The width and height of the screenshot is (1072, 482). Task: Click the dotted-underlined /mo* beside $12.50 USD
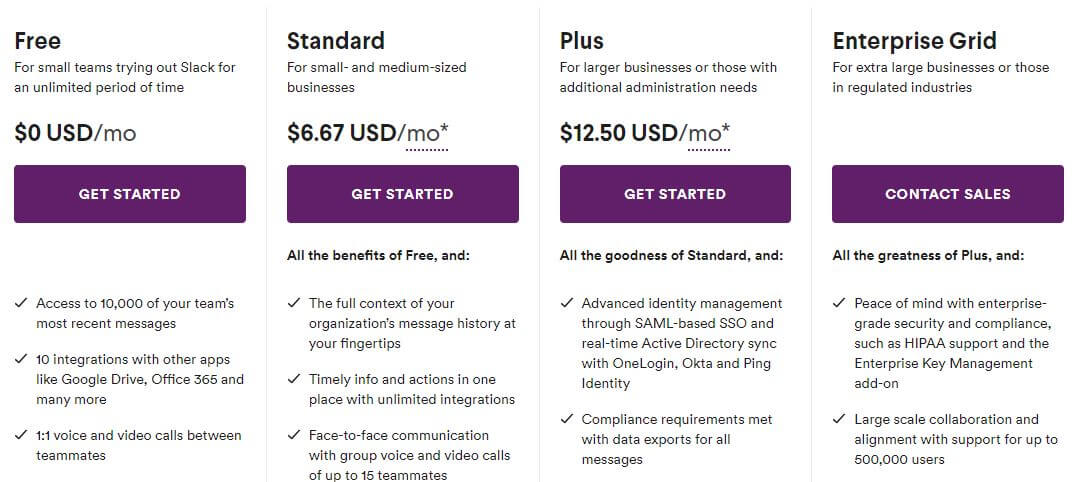click(705, 133)
